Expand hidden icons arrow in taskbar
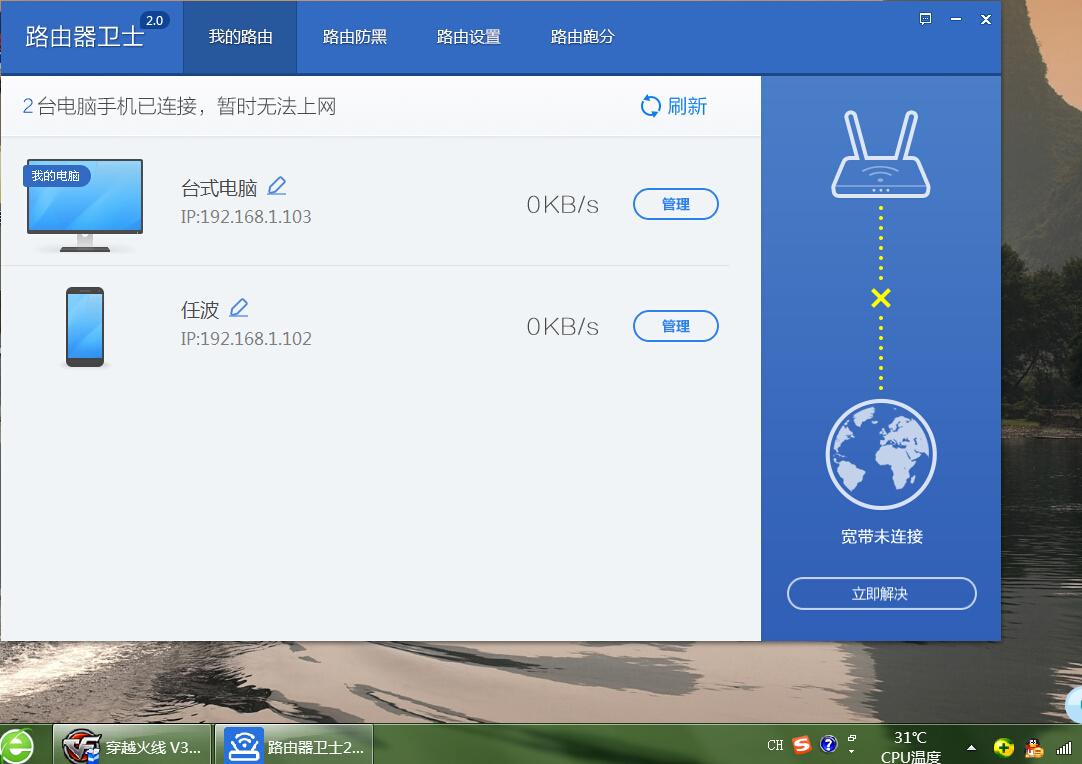Image resolution: width=1082 pixels, height=764 pixels. click(x=969, y=745)
